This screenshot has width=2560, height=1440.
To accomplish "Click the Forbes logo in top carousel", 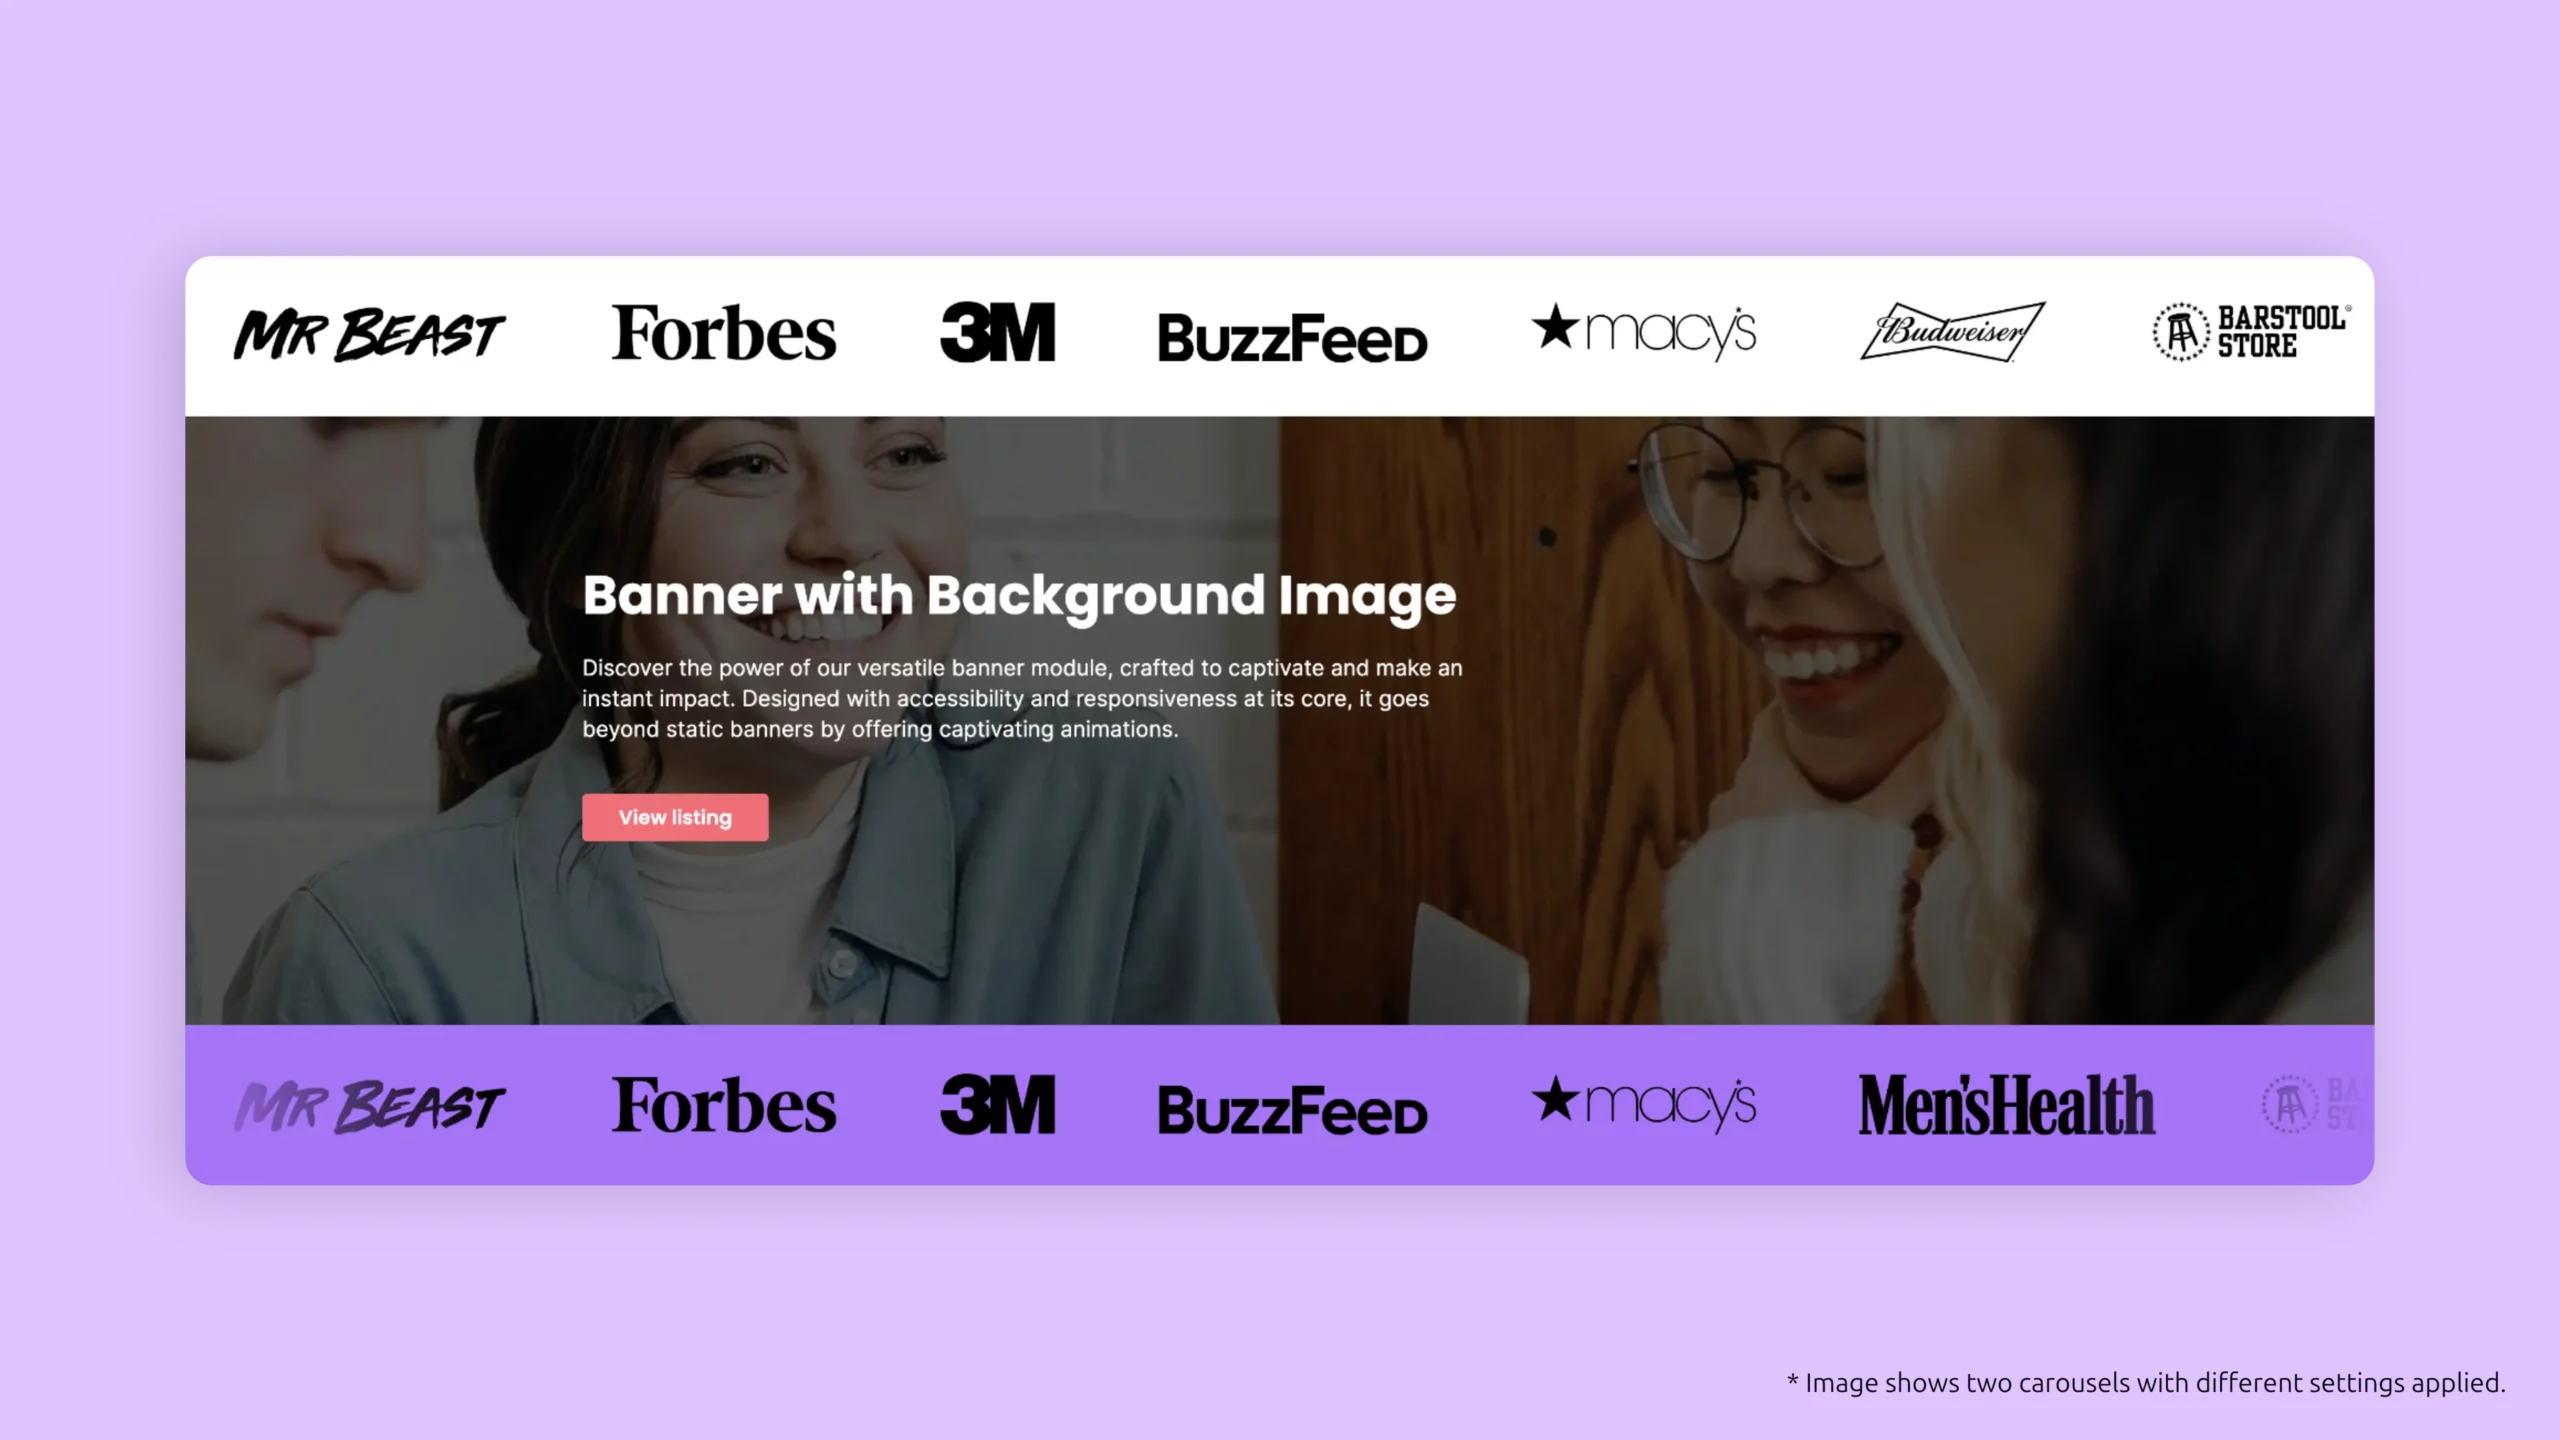I will click(x=723, y=332).
